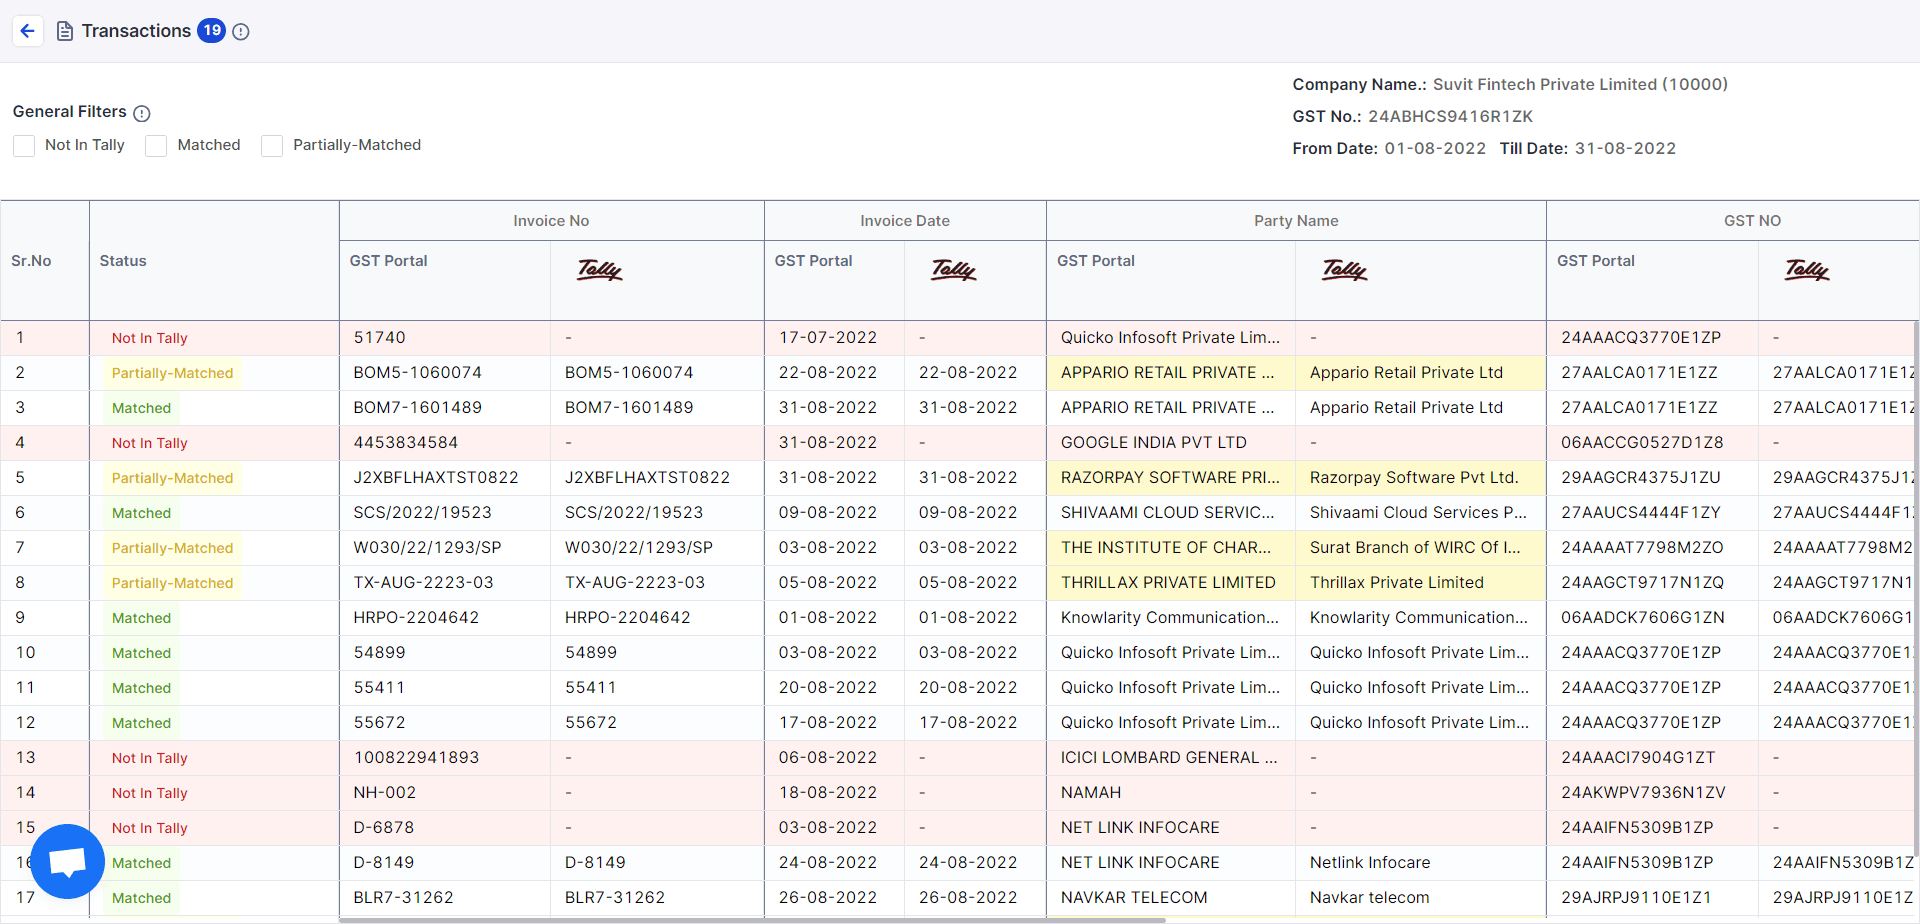Click the GST NO group header

(1752, 221)
